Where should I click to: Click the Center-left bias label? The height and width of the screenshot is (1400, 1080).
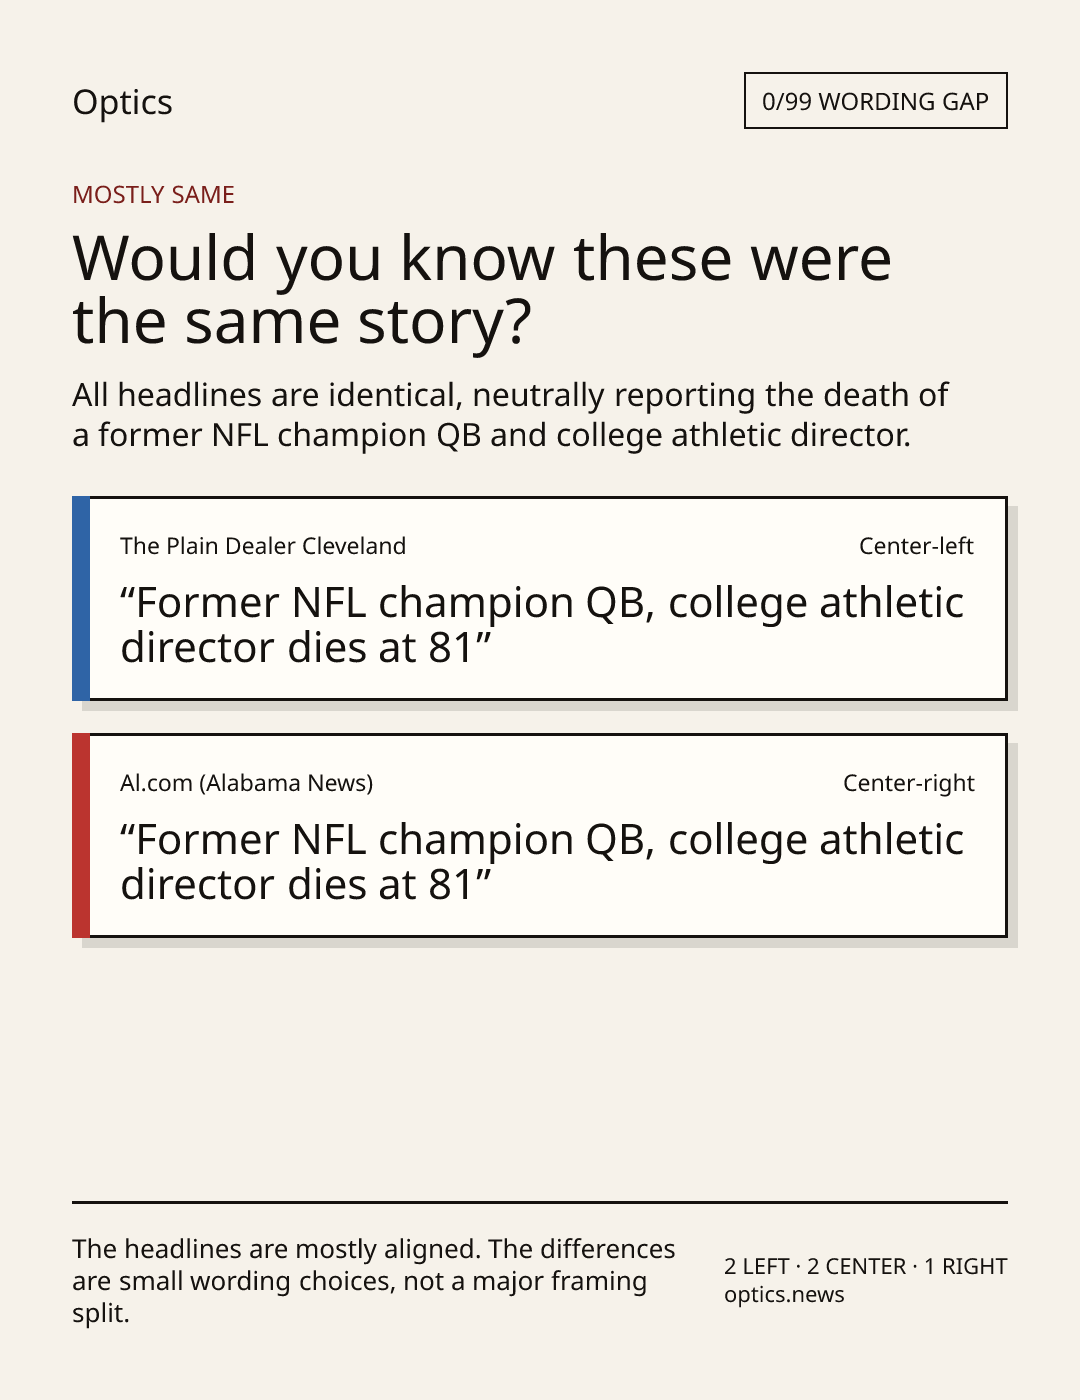tap(916, 546)
